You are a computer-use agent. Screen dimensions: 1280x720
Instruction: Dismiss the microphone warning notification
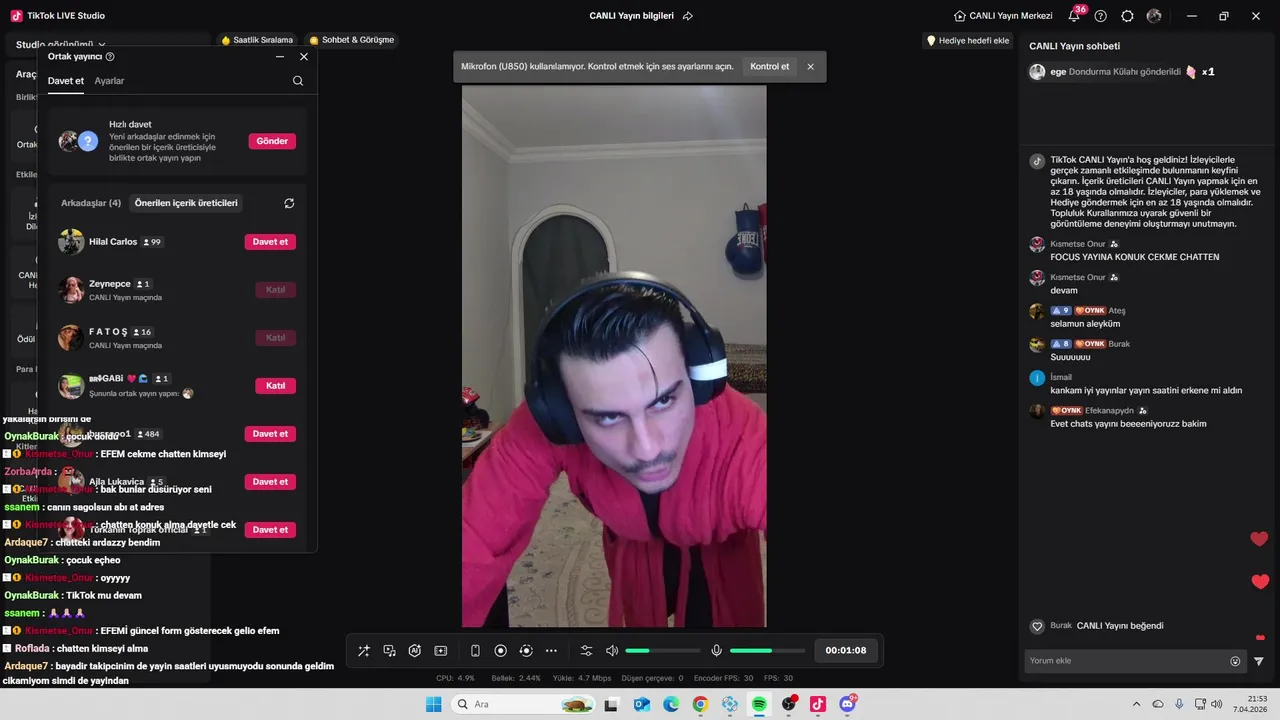click(811, 67)
